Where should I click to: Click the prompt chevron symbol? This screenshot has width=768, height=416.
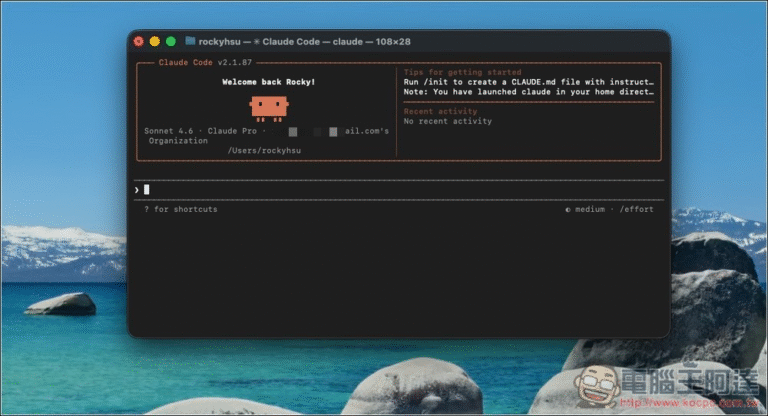[x=137, y=189]
